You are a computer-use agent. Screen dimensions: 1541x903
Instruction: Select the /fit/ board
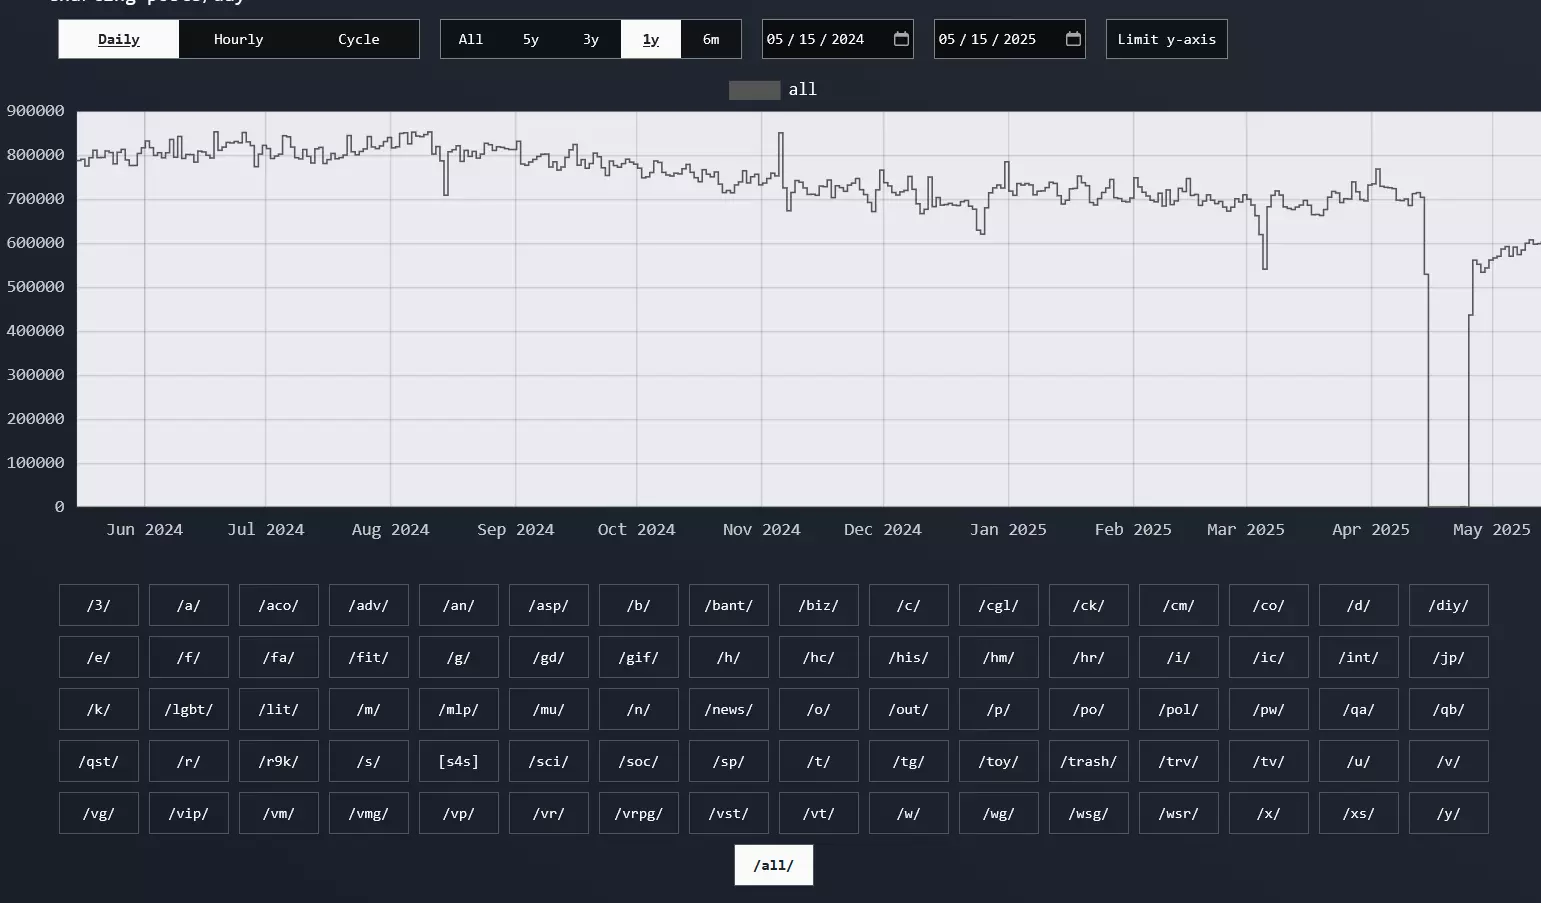pos(369,657)
